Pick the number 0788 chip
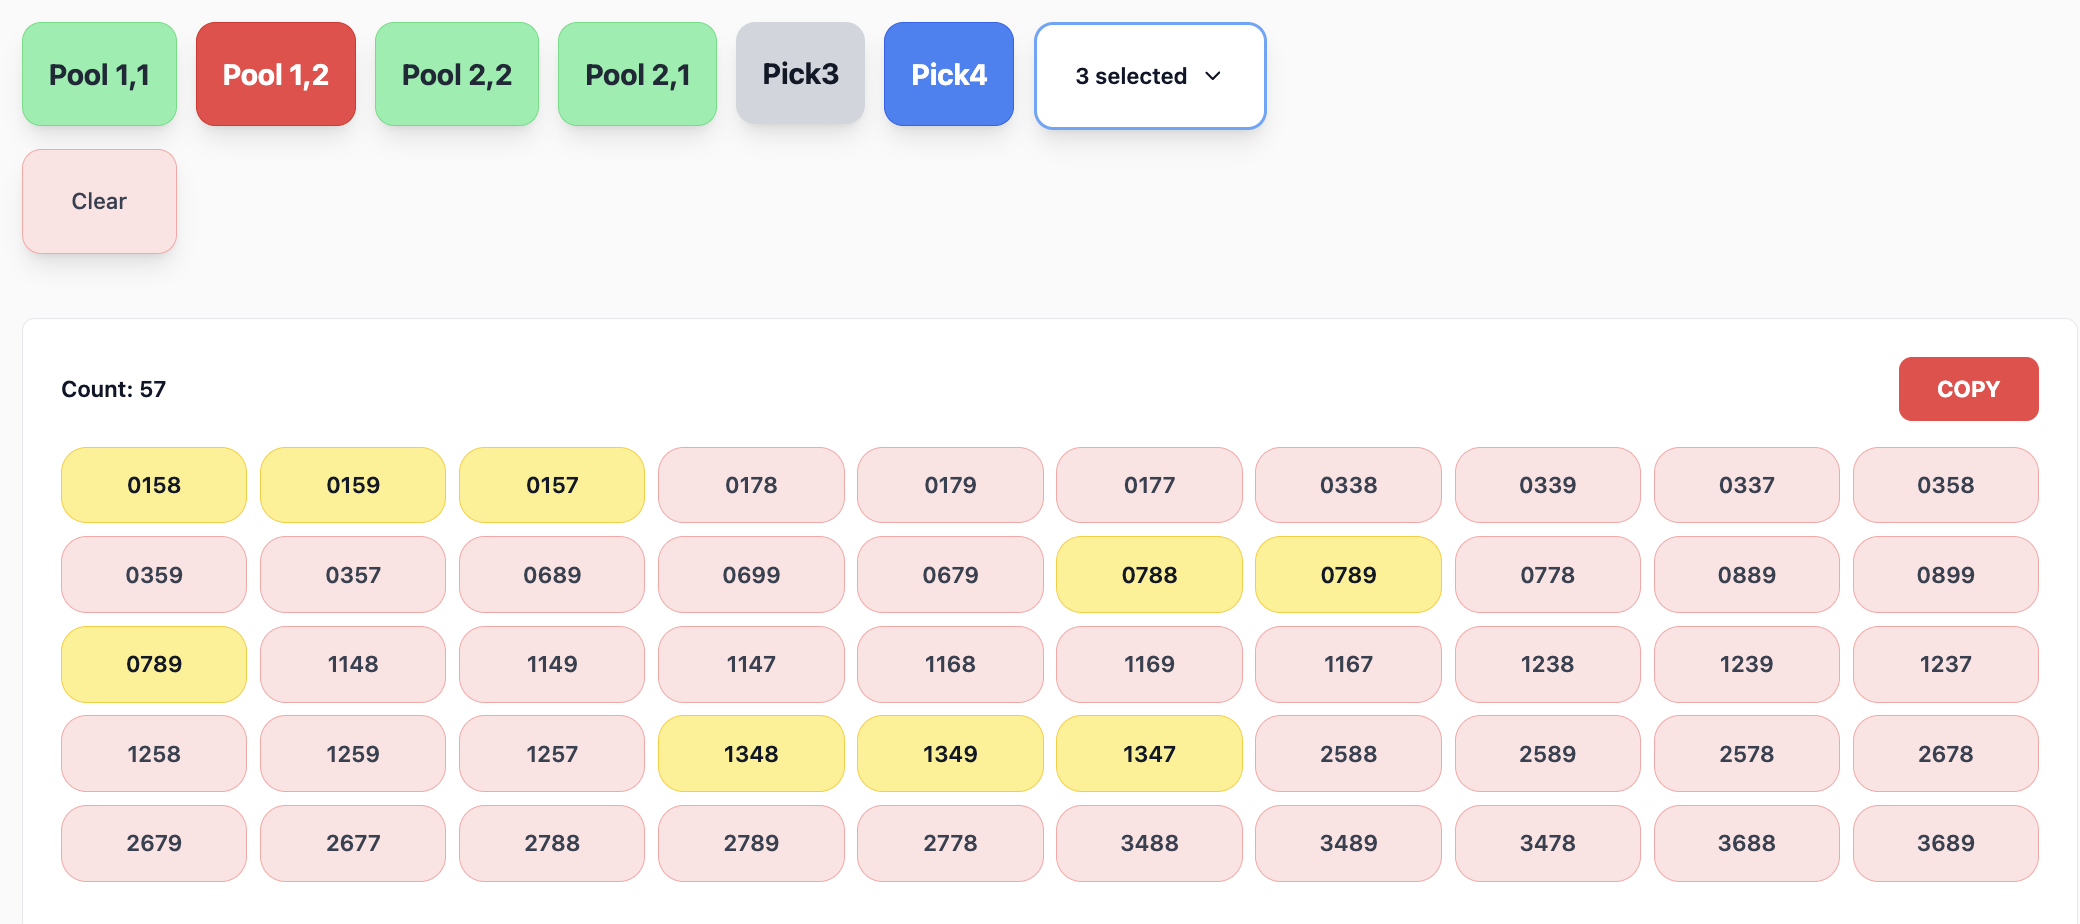This screenshot has height=924, width=2080. 1149,575
